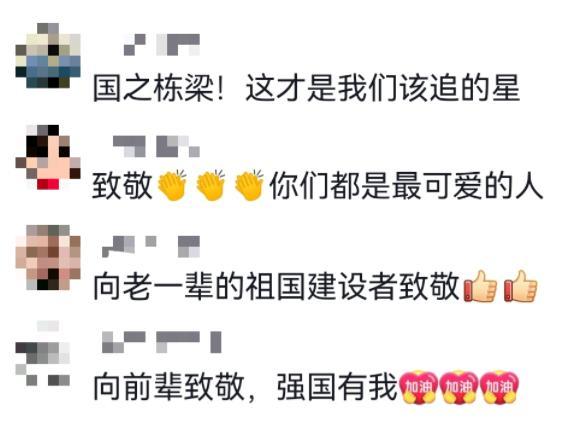Open the second commenter's cartoon avatar
This screenshot has height=435, width=570.
tap(48, 157)
